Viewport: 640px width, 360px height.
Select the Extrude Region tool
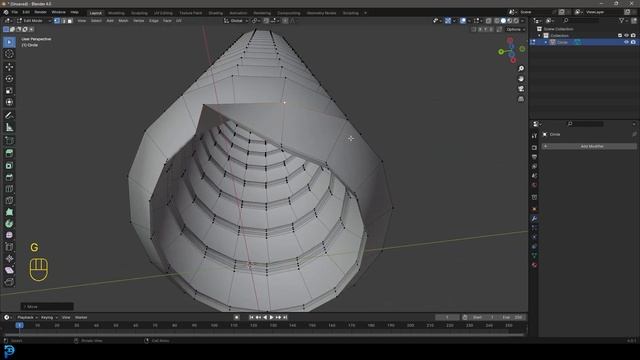(9, 153)
